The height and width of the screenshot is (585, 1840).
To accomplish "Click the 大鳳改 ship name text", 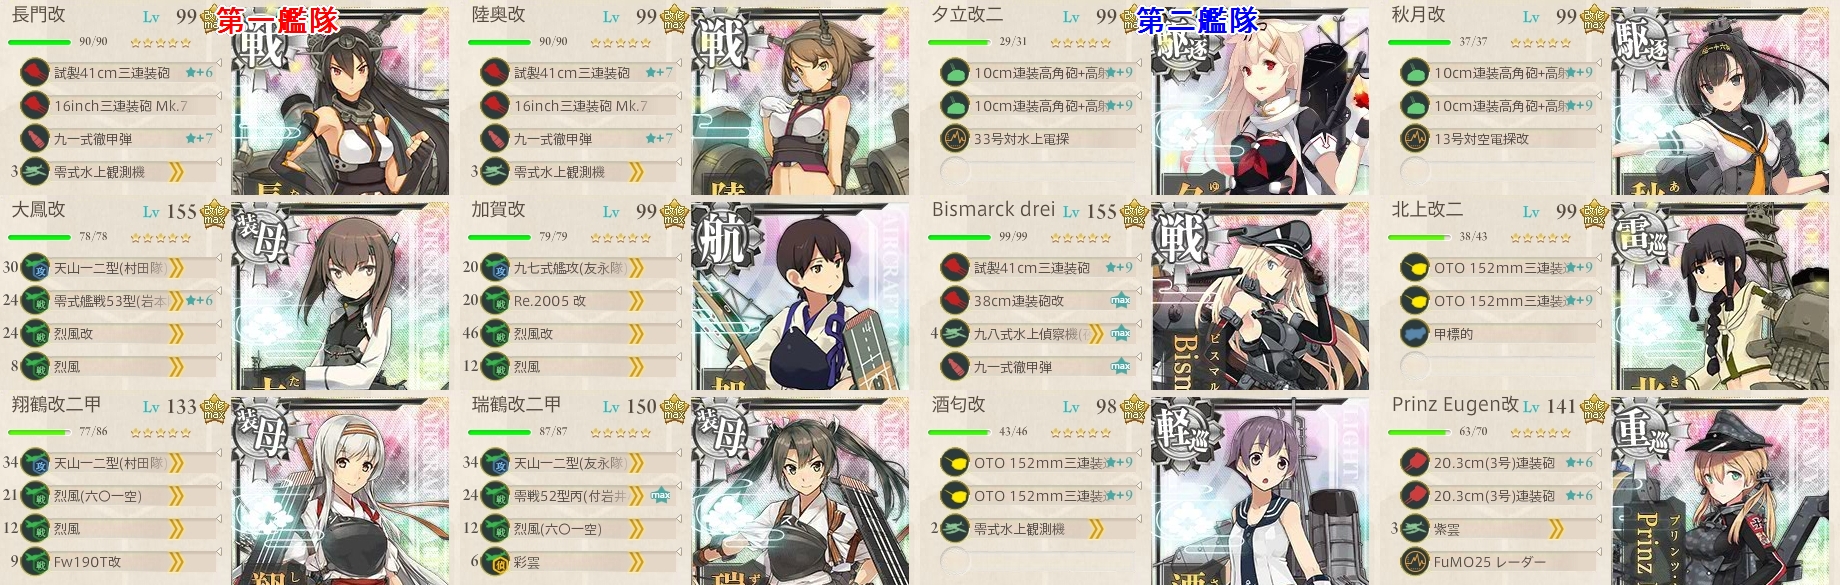I will tap(39, 210).
